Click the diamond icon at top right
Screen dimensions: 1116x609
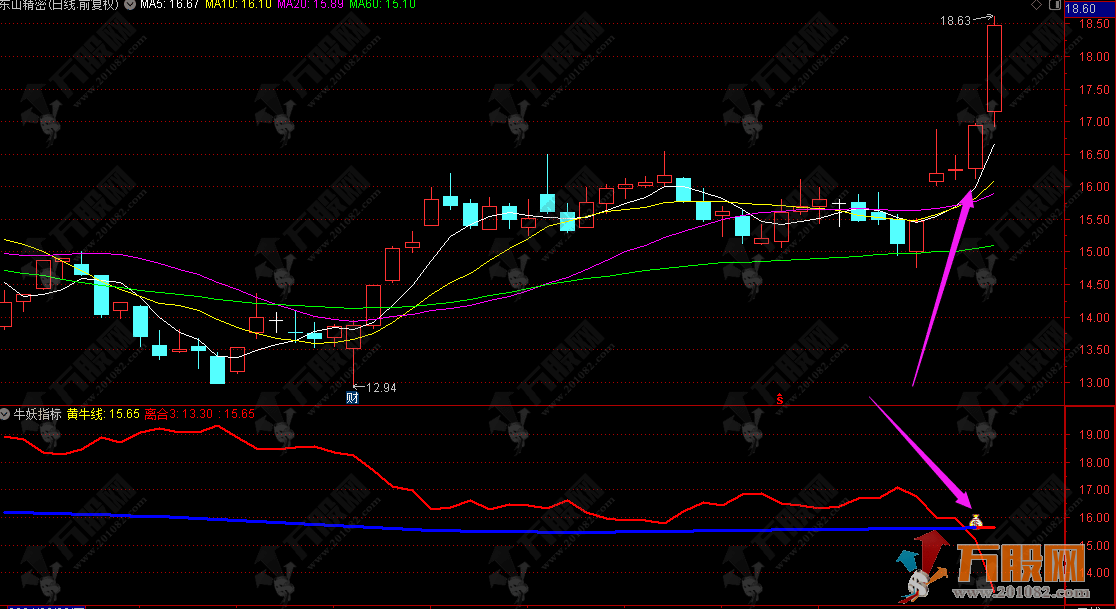click(1036, 6)
